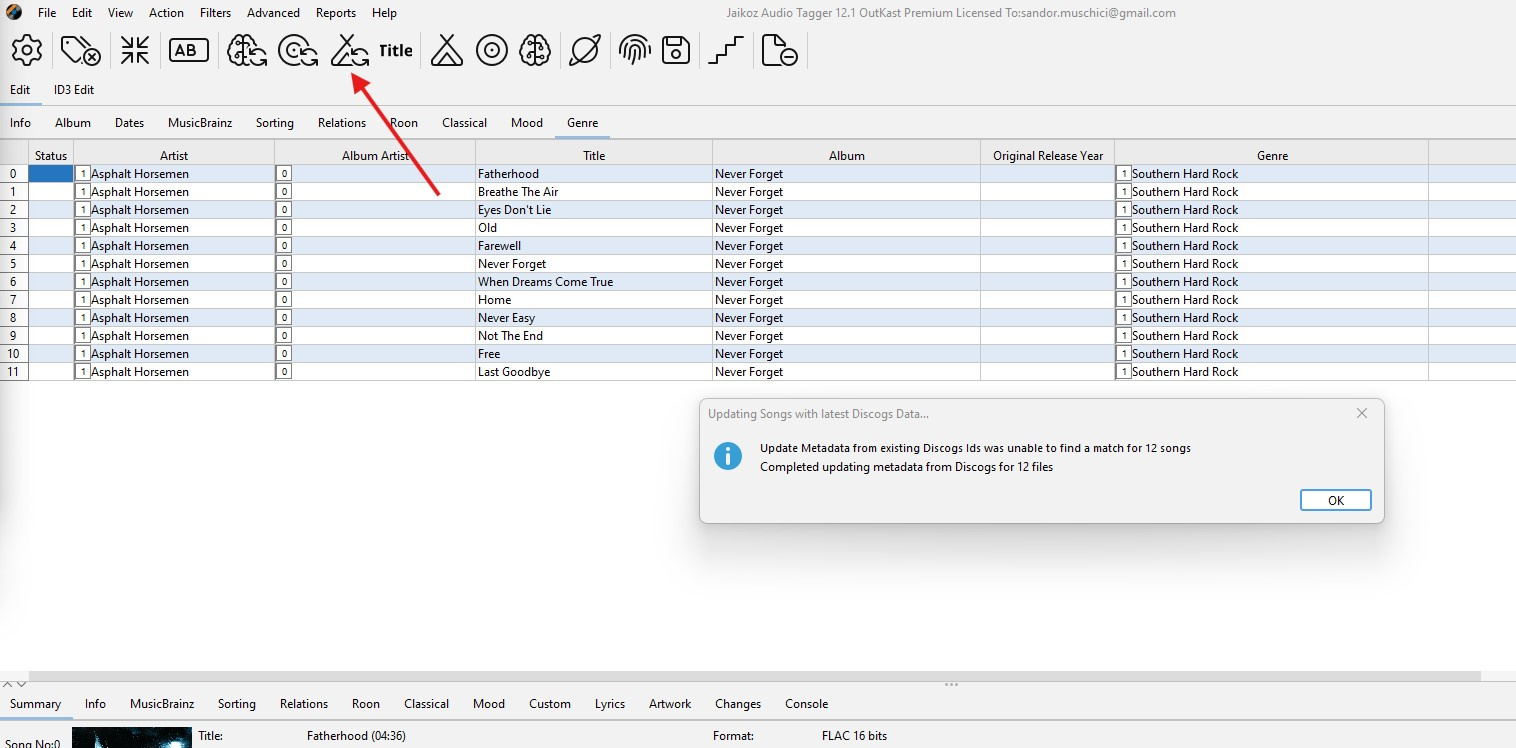The height and width of the screenshot is (748, 1516).
Task: Open the Filters menu
Action: tap(215, 13)
